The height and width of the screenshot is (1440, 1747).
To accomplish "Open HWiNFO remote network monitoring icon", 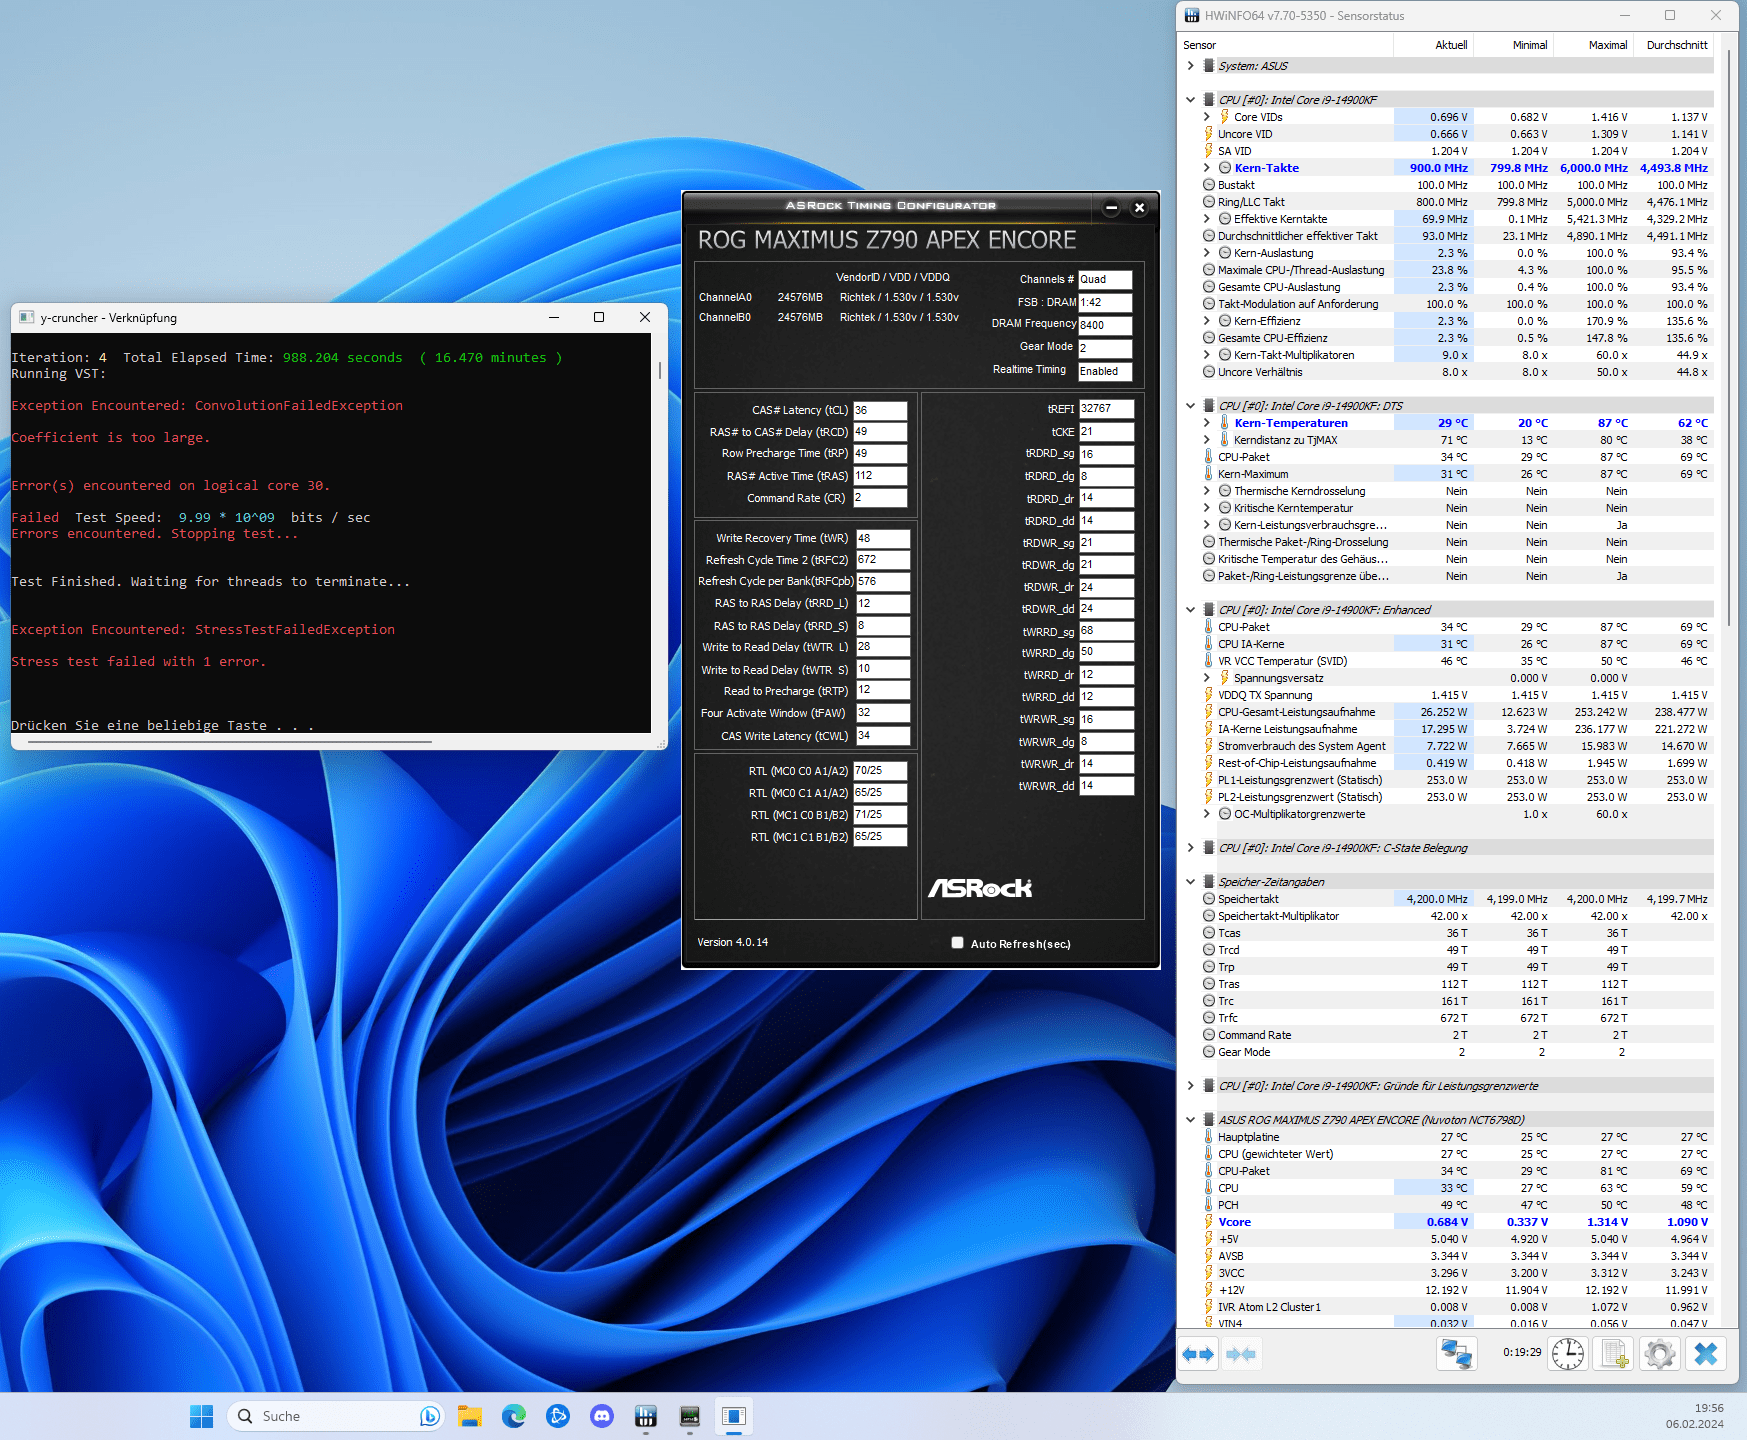I will pyautogui.click(x=1456, y=1354).
